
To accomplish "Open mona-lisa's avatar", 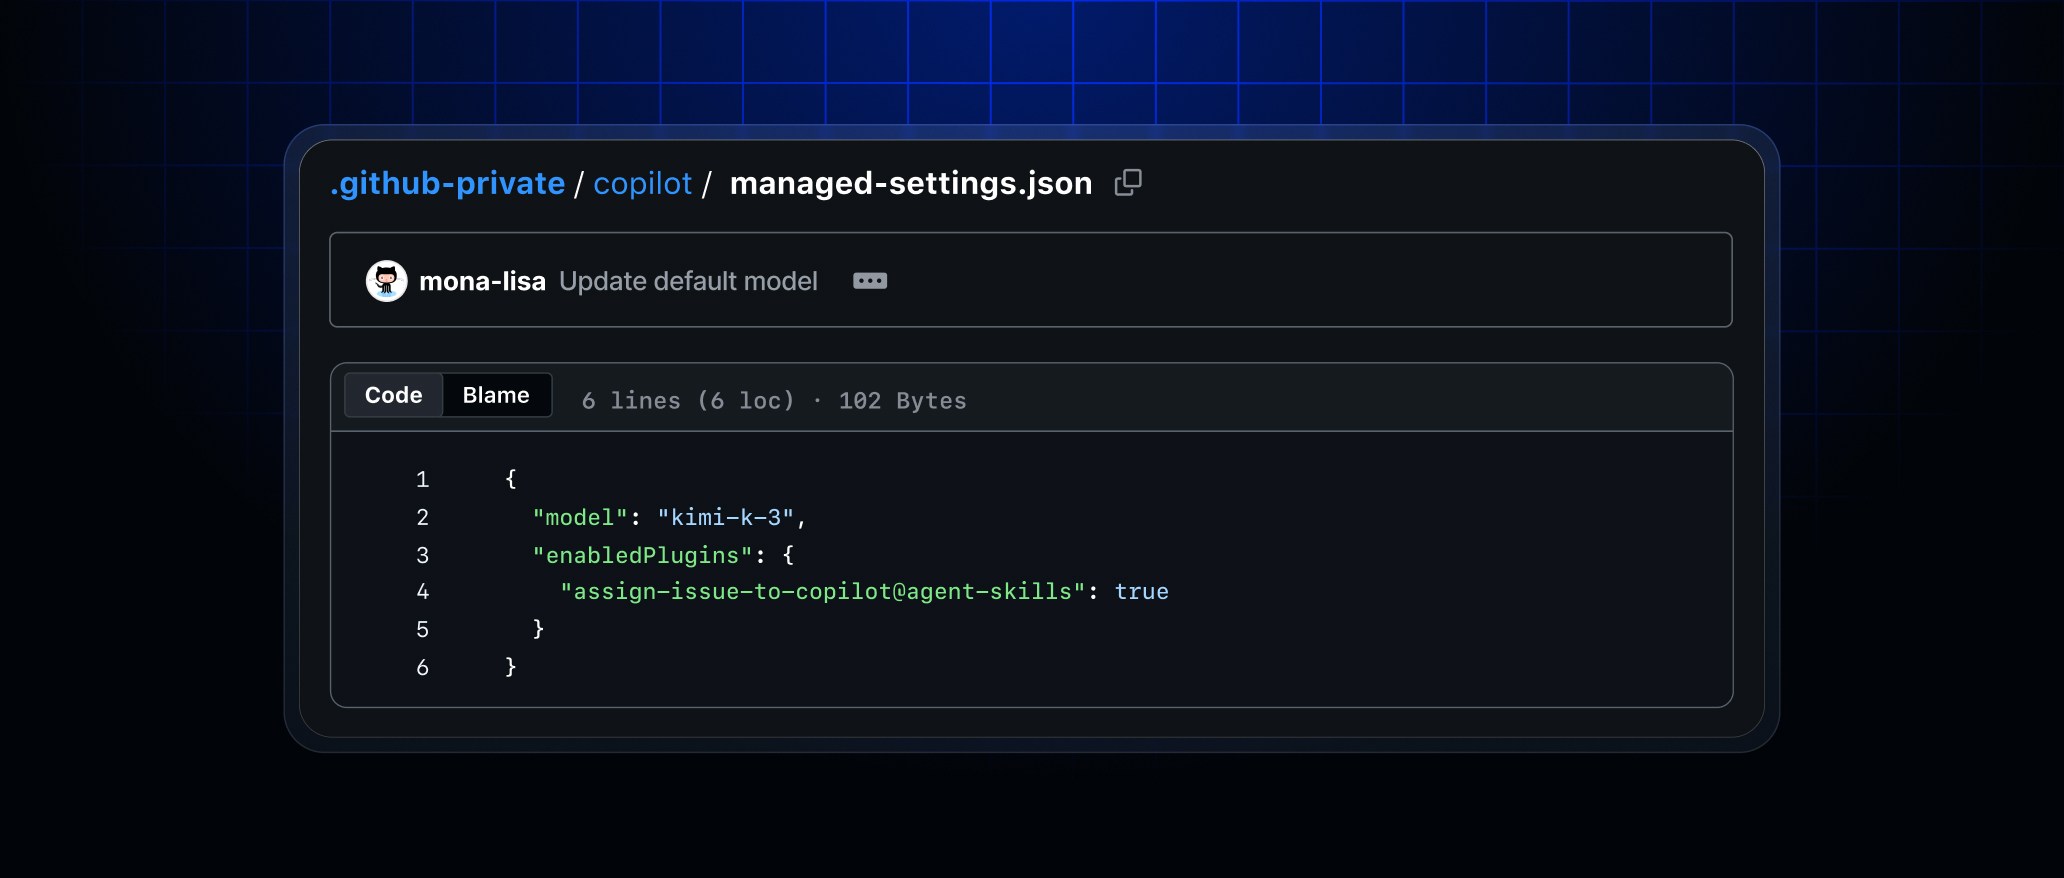I will (x=386, y=281).
